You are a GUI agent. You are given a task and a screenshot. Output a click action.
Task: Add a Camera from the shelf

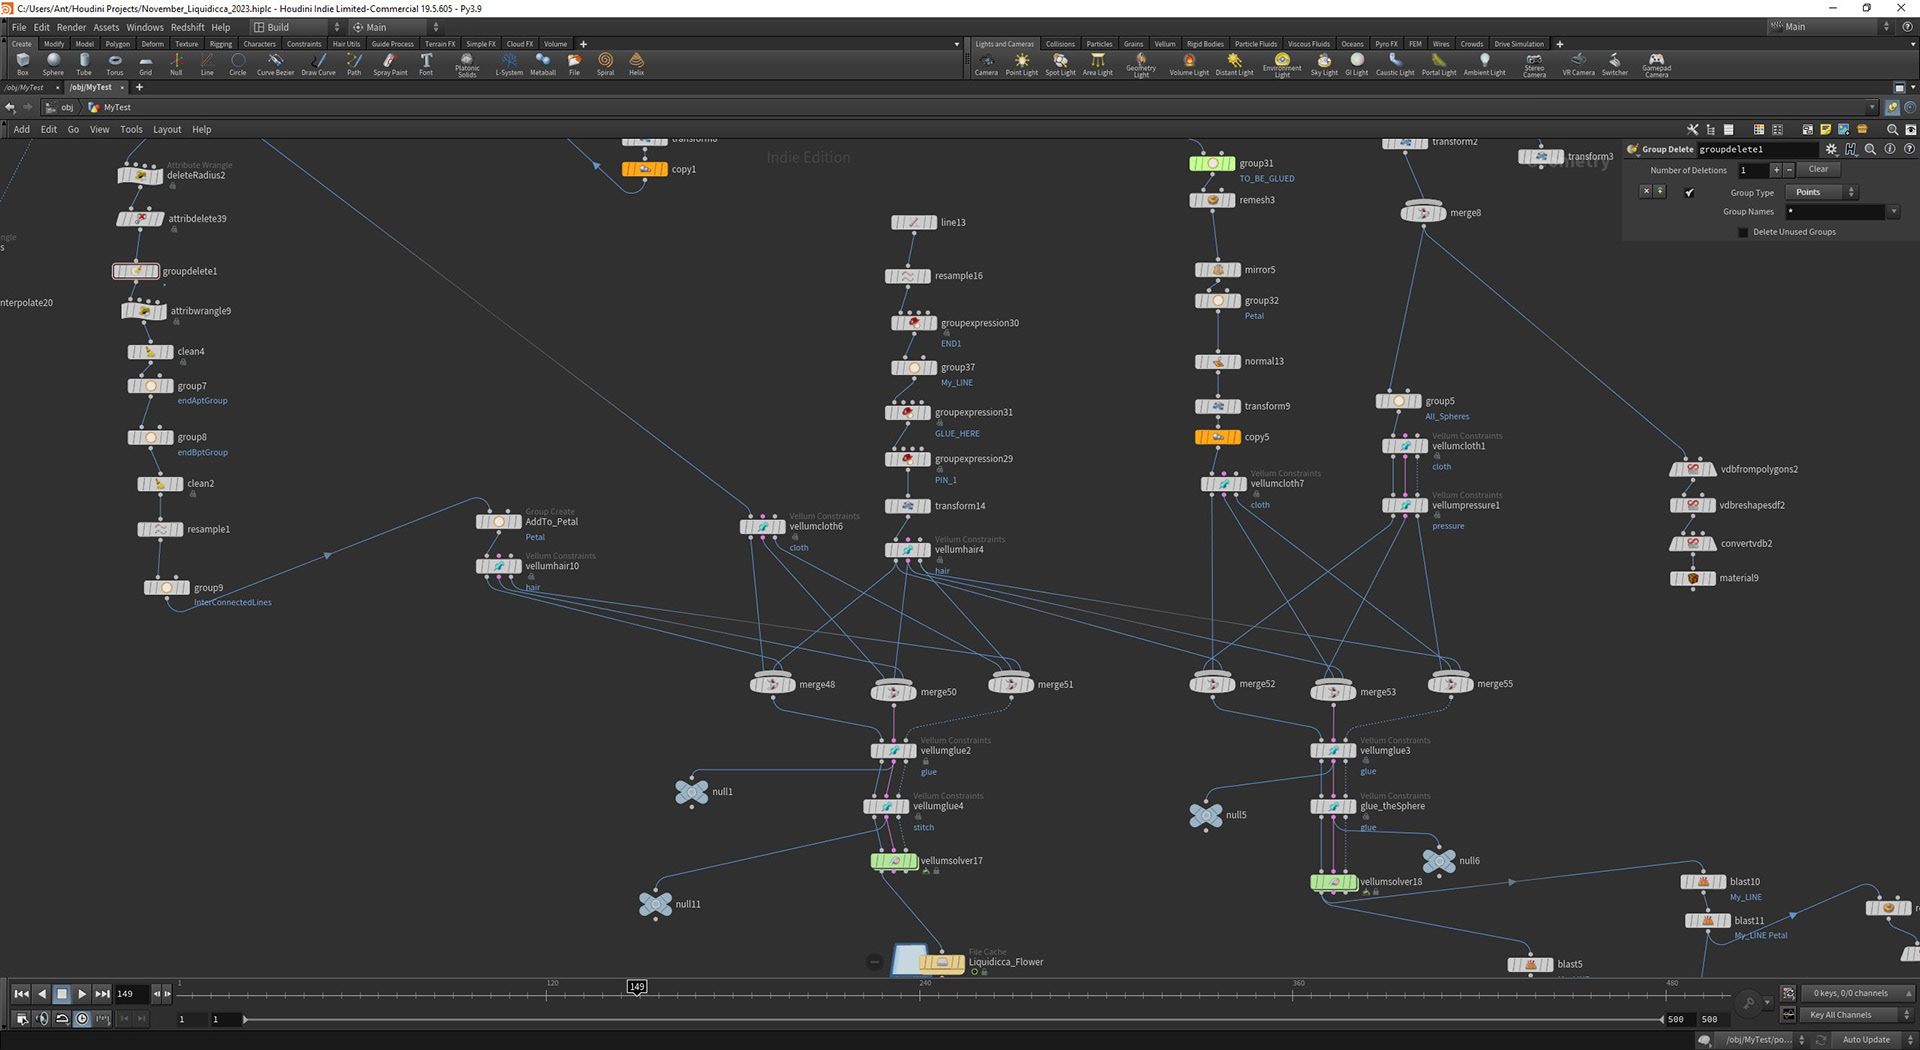coord(986,64)
